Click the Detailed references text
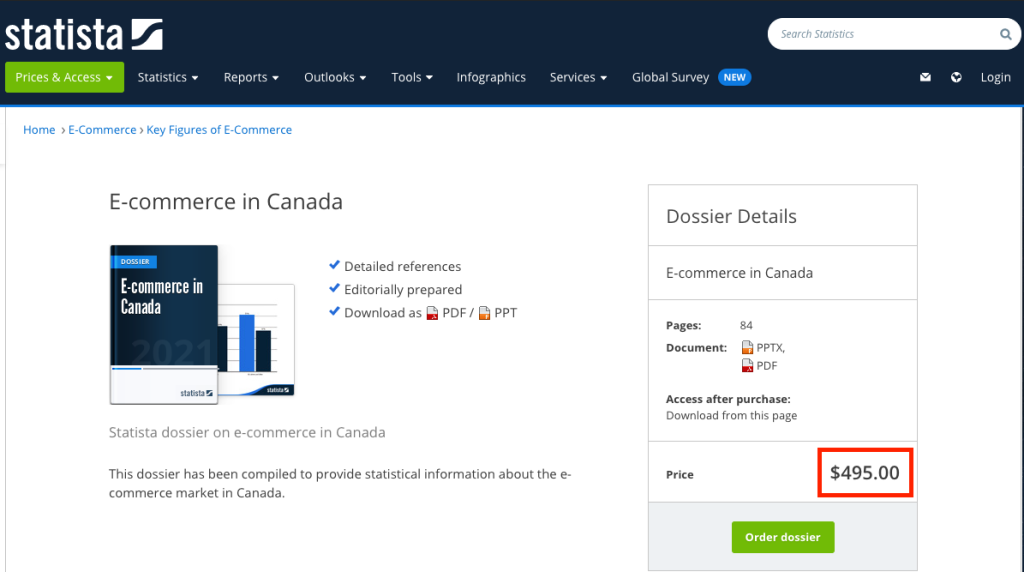 pyautogui.click(x=402, y=266)
